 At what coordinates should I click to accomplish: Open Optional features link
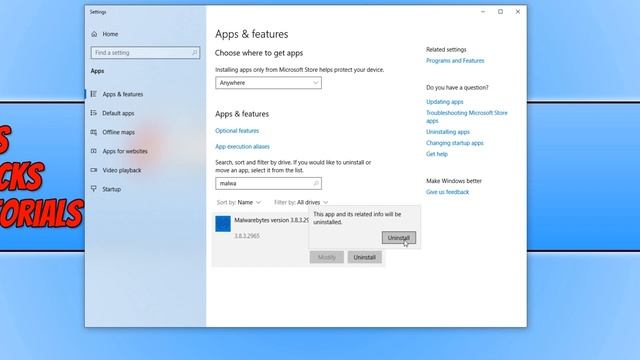237,131
